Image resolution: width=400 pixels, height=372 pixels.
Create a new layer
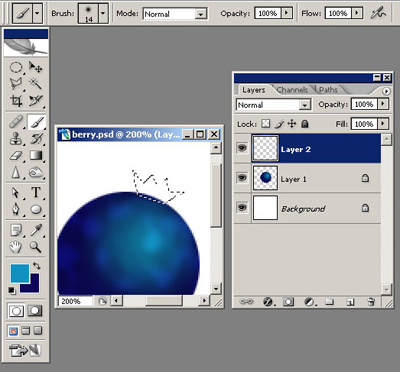[x=350, y=302]
